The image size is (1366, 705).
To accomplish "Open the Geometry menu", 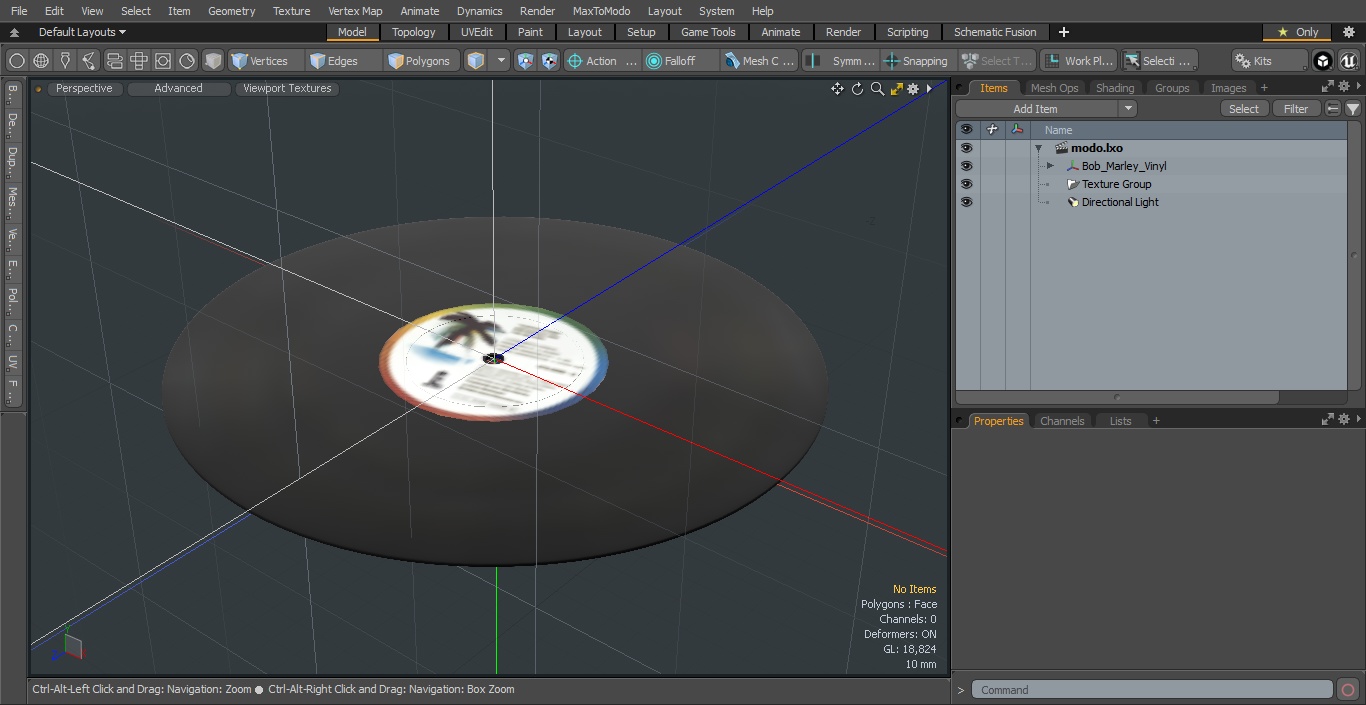I will click(231, 11).
